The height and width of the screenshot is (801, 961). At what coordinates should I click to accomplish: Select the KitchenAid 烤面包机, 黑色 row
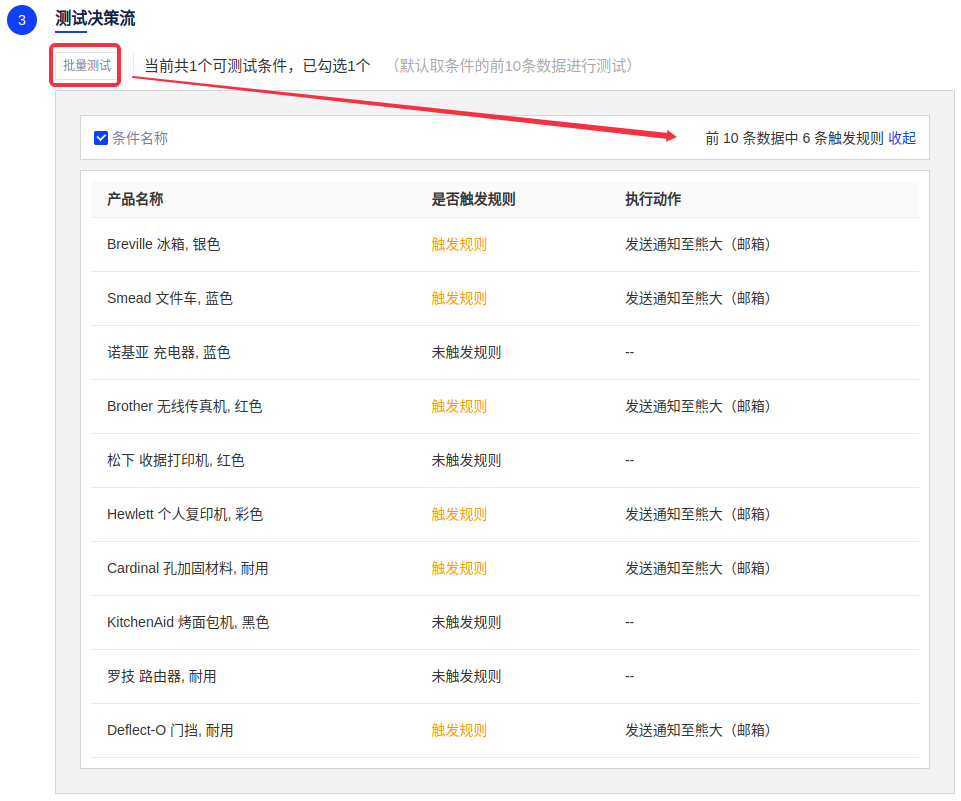[x=188, y=622]
